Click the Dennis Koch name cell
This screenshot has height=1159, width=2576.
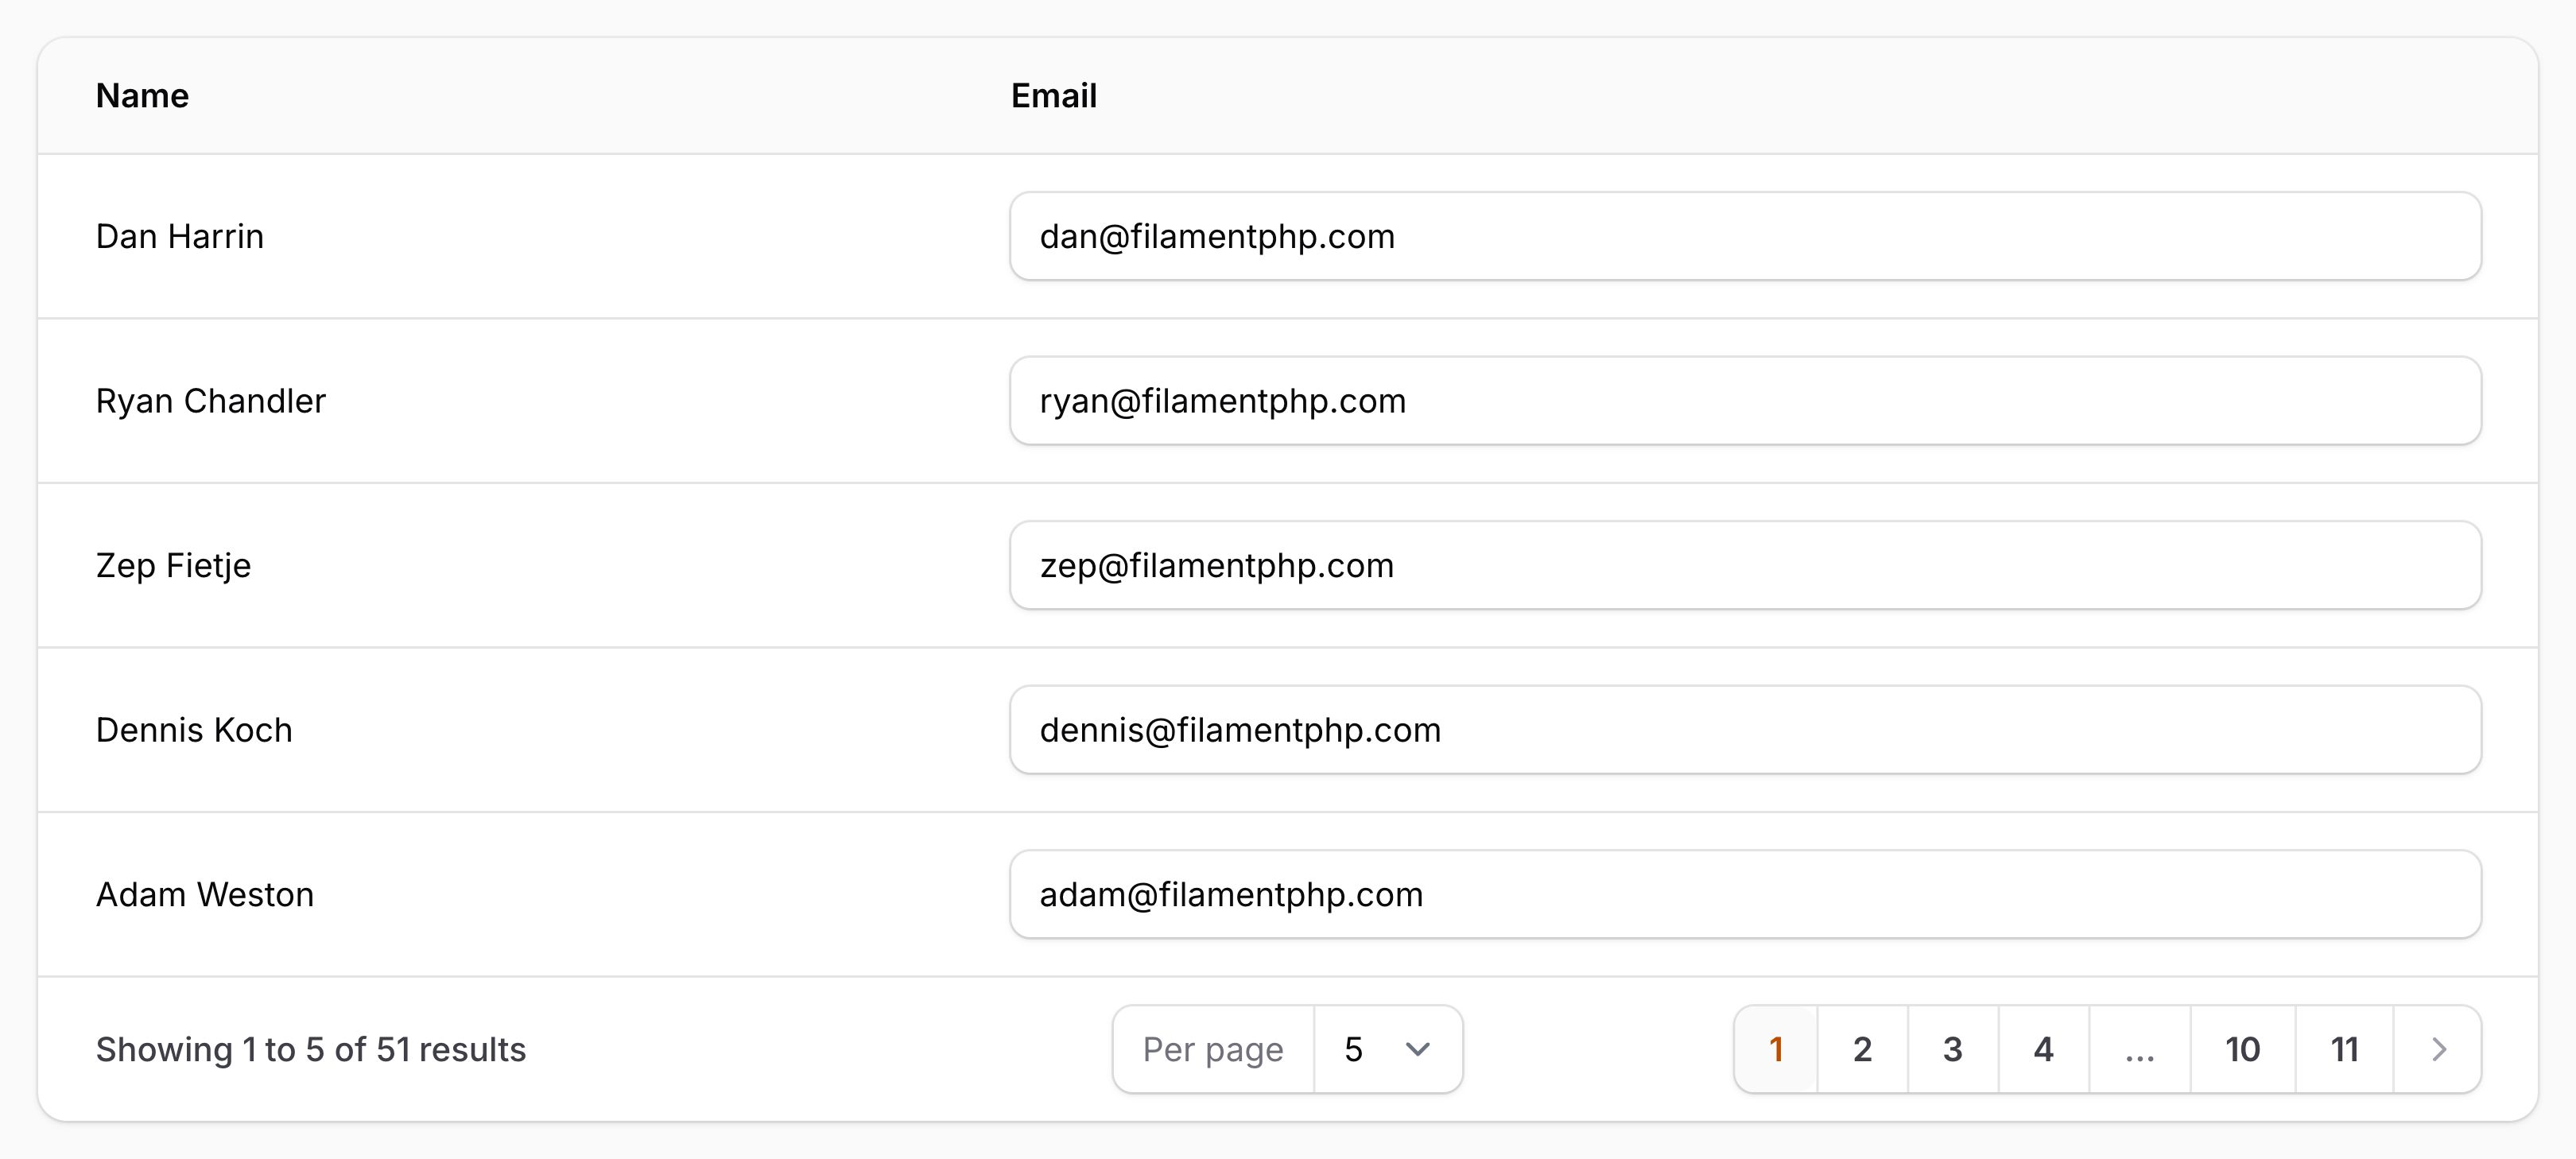coord(194,730)
